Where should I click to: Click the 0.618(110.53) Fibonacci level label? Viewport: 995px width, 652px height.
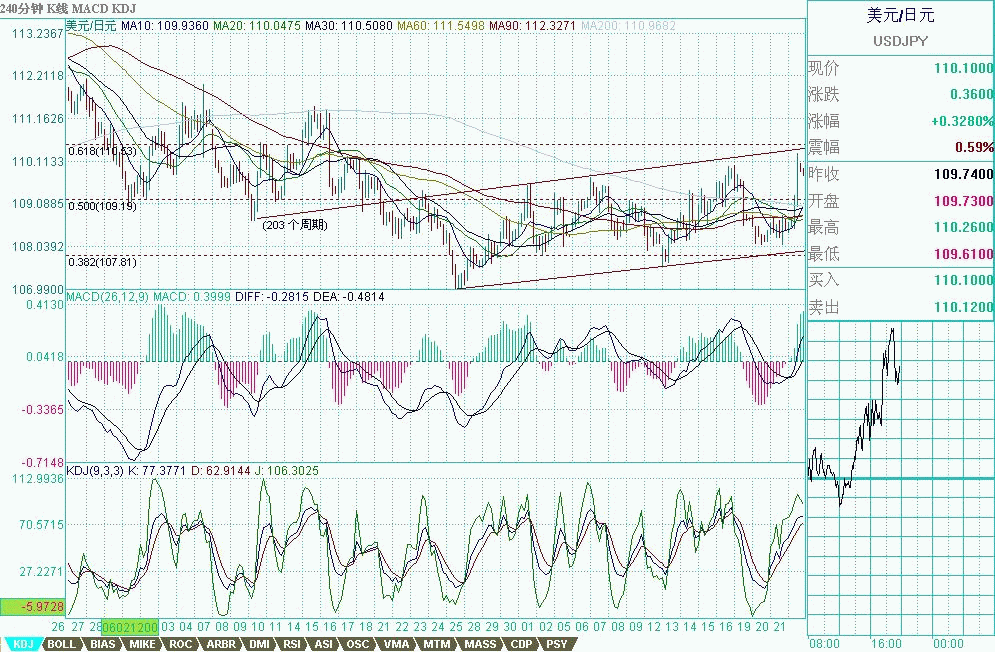pos(102,151)
